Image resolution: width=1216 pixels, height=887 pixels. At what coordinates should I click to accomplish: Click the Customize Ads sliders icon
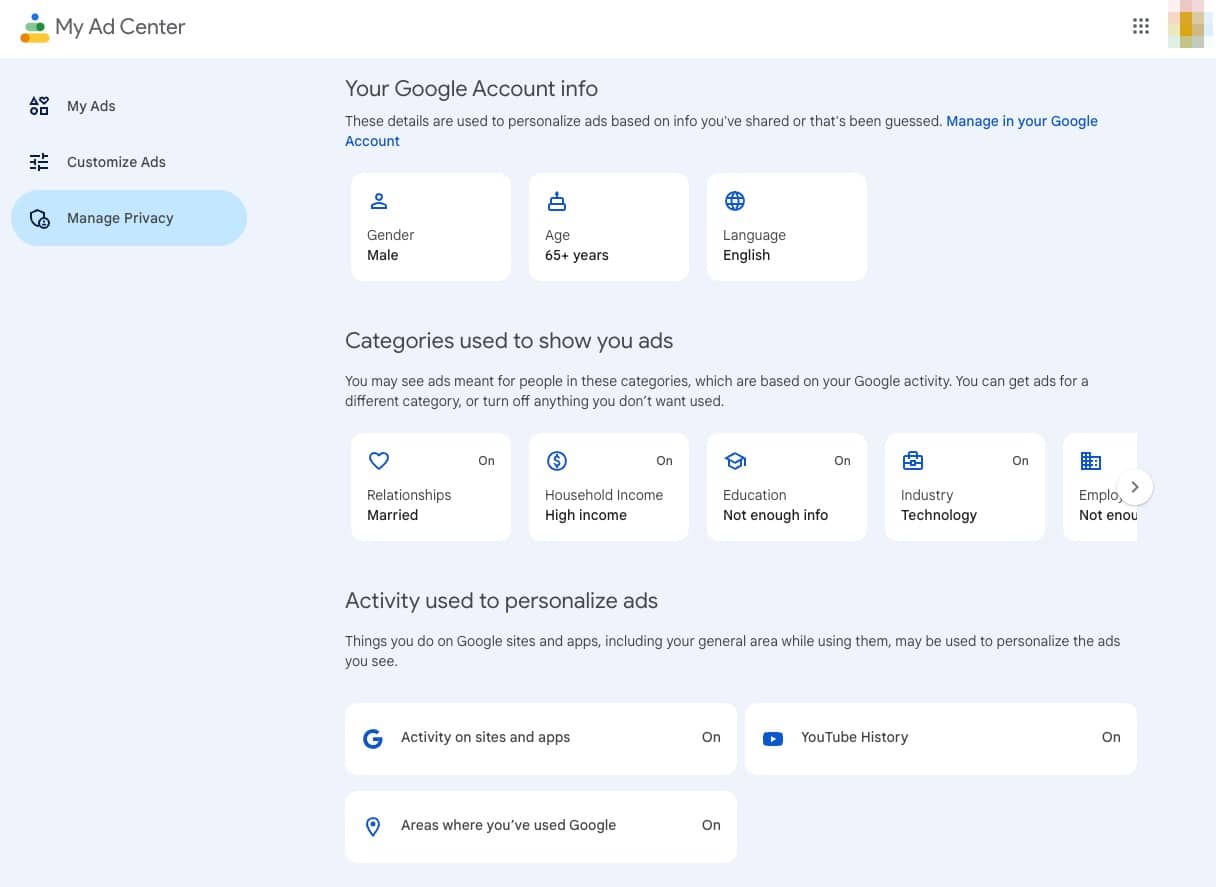tap(39, 162)
